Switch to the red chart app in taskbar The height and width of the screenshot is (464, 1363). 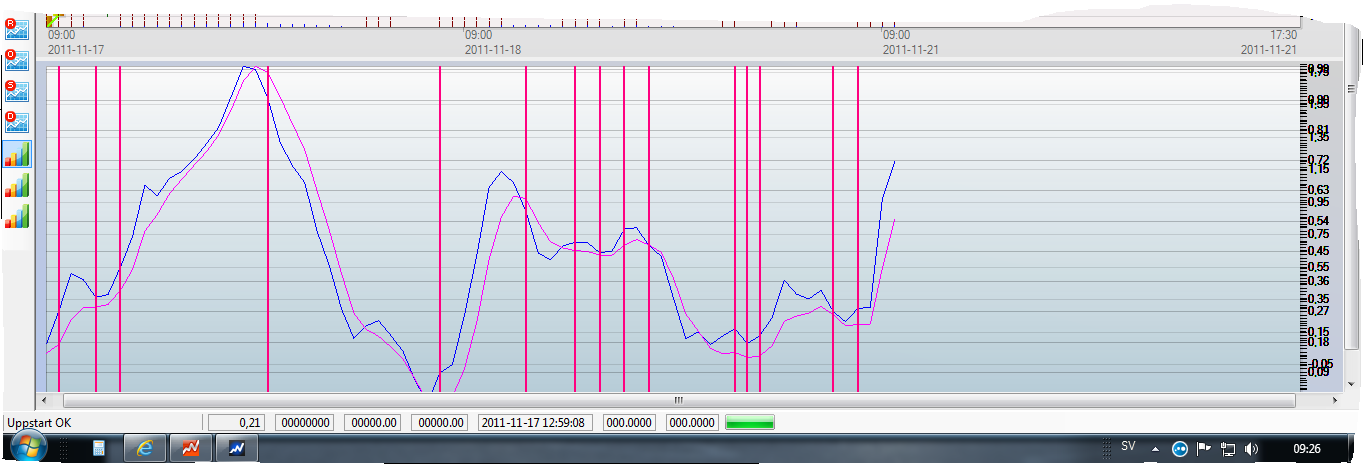[x=190, y=449]
